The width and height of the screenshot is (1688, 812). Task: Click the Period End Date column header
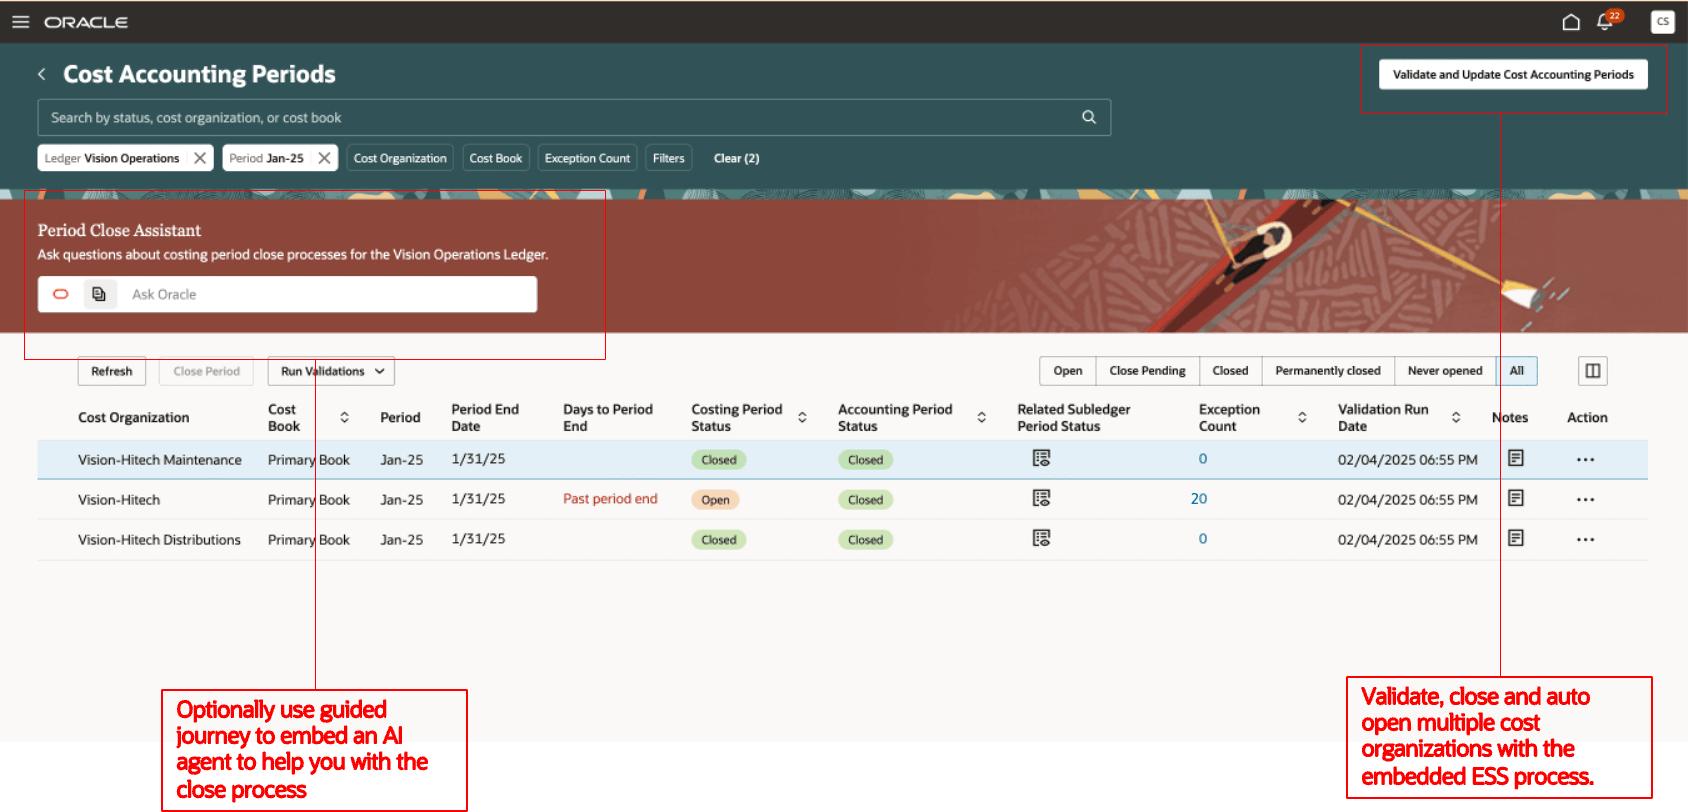coord(485,418)
